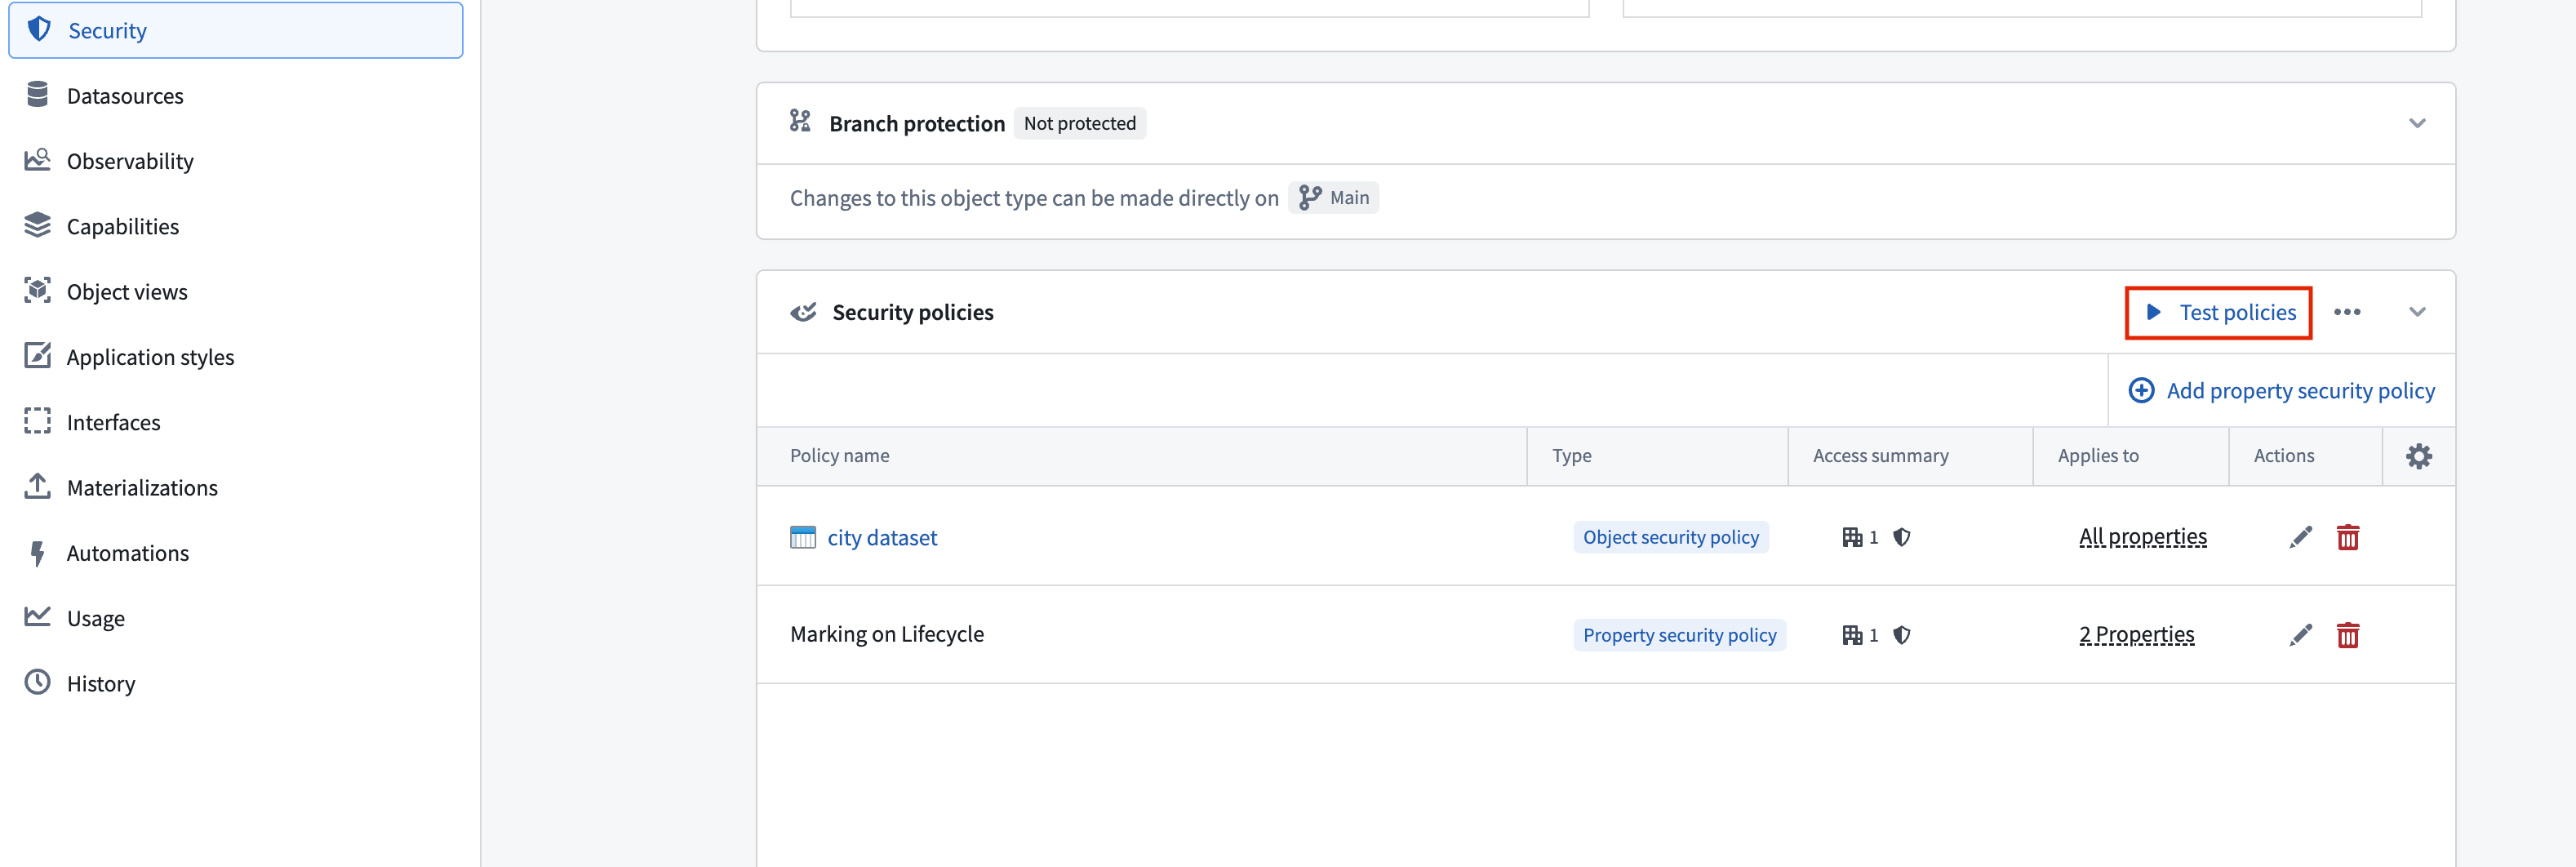This screenshot has width=2576, height=867.
Task: Delete the city dataset policy
Action: (x=2348, y=537)
